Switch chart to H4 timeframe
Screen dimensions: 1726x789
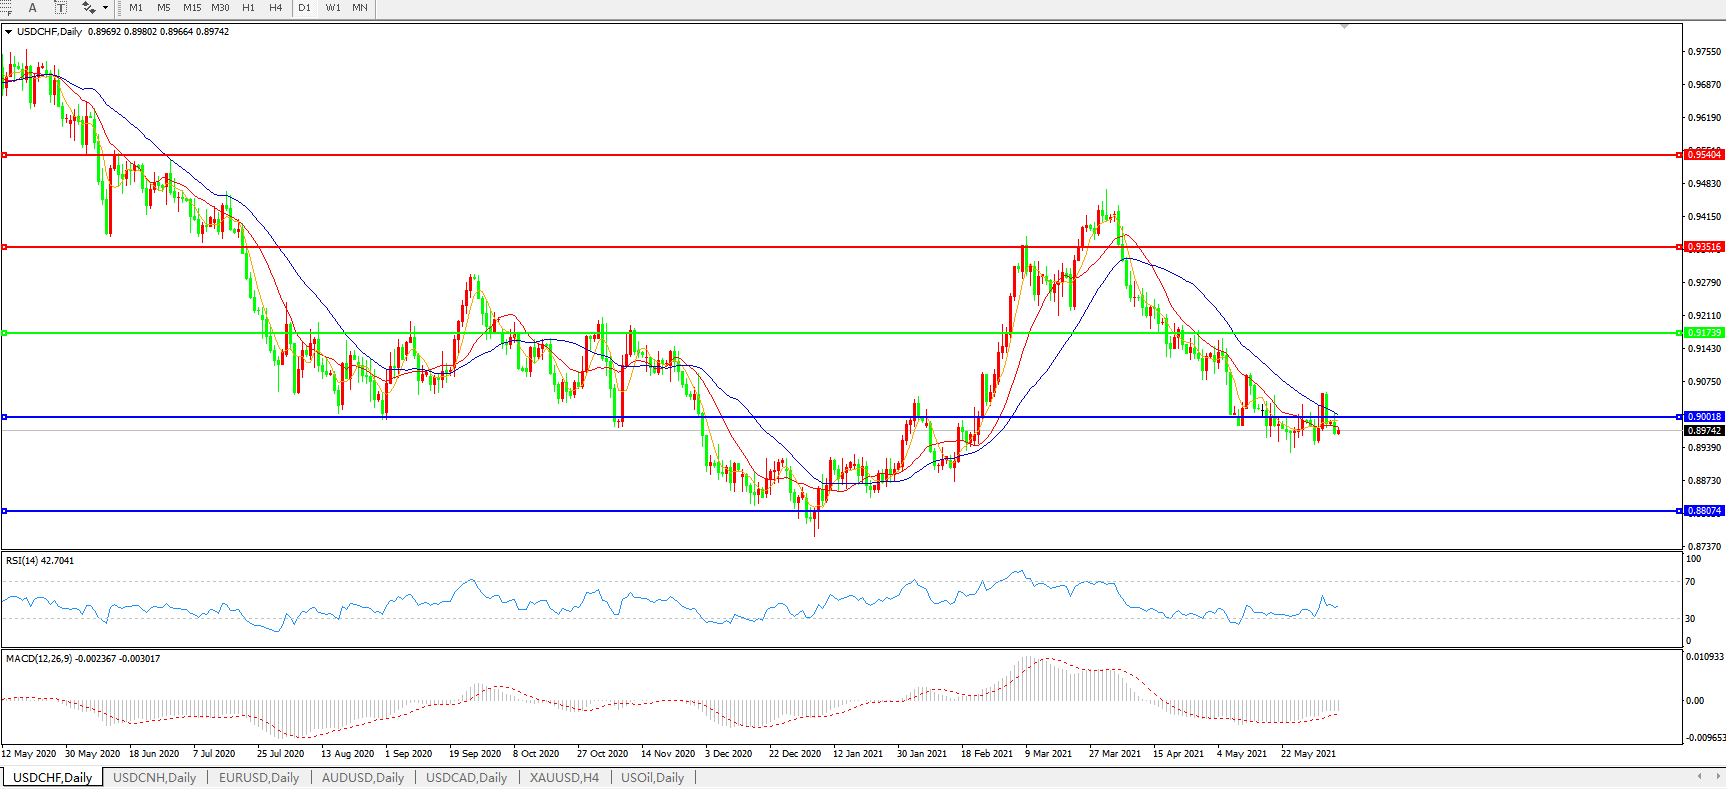[276, 8]
